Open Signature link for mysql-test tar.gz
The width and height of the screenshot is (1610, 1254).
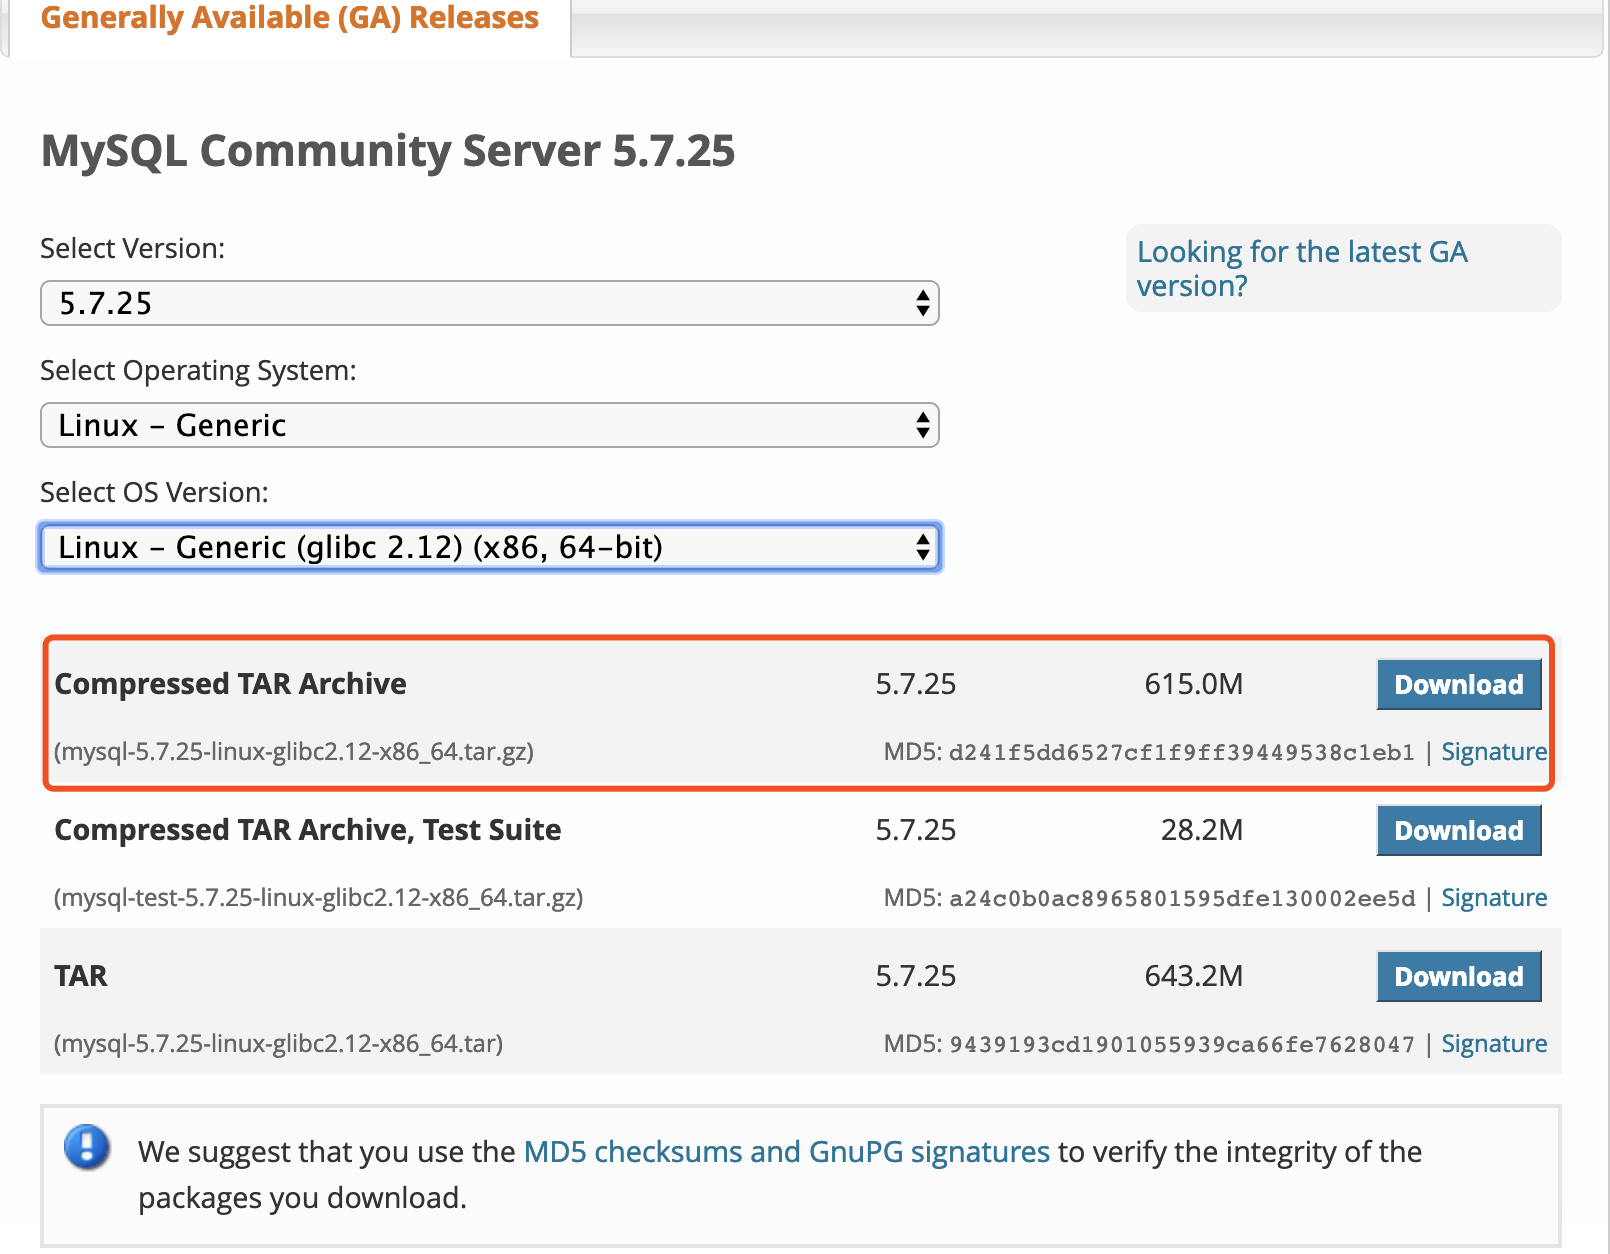1494,898
